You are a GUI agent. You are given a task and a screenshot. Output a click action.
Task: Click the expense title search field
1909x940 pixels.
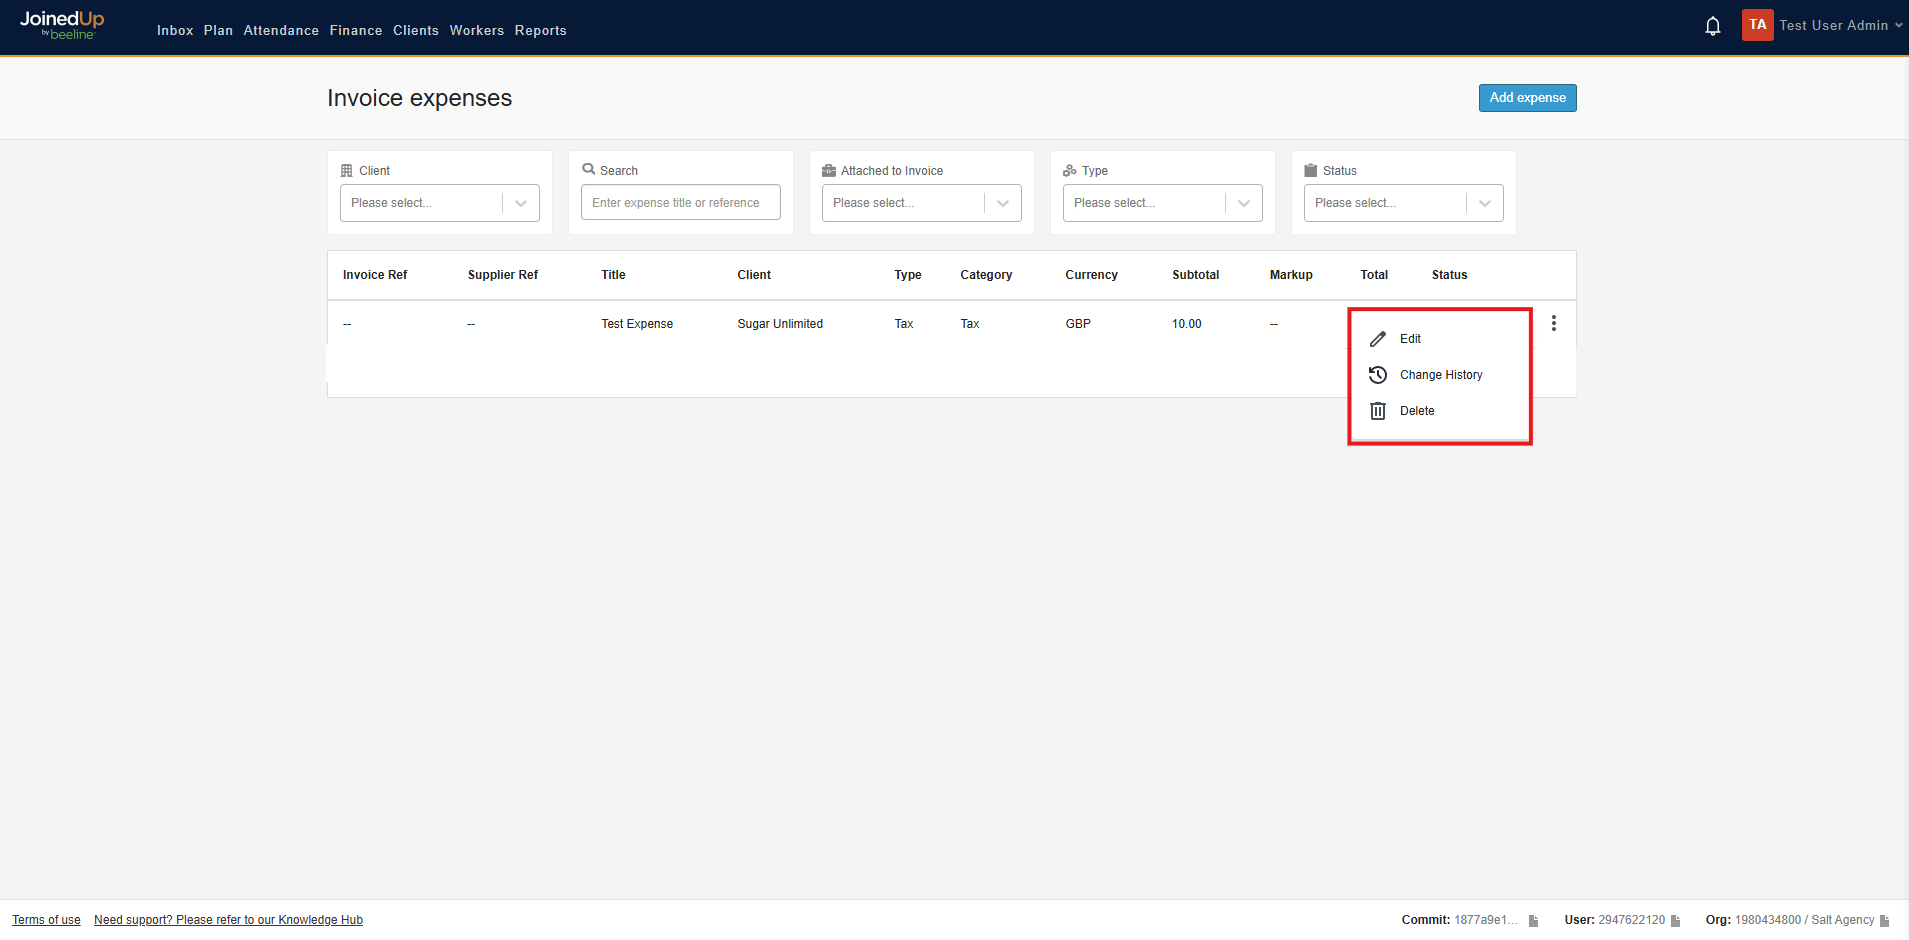tap(680, 202)
